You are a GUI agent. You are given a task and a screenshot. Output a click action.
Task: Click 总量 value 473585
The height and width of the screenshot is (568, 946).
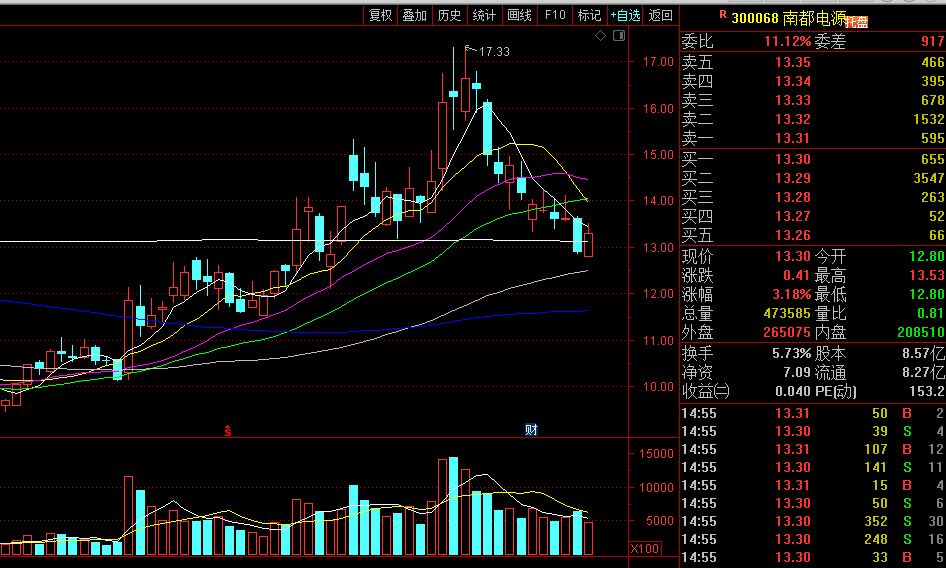pyautogui.click(x=787, y=314)
